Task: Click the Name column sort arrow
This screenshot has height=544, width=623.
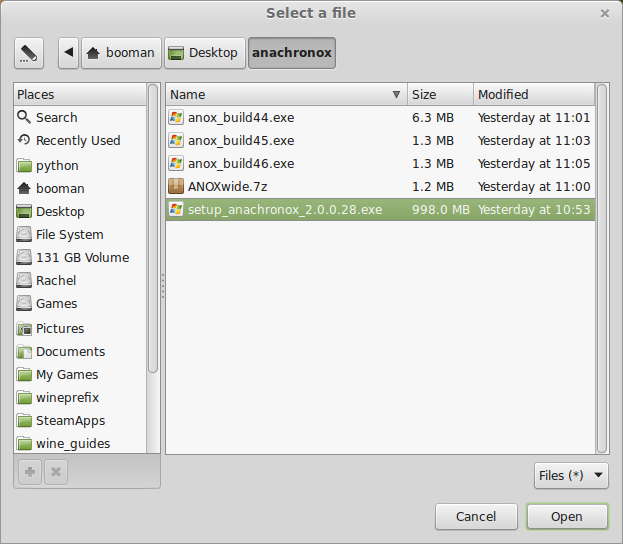Action: (x=396, y=95)
